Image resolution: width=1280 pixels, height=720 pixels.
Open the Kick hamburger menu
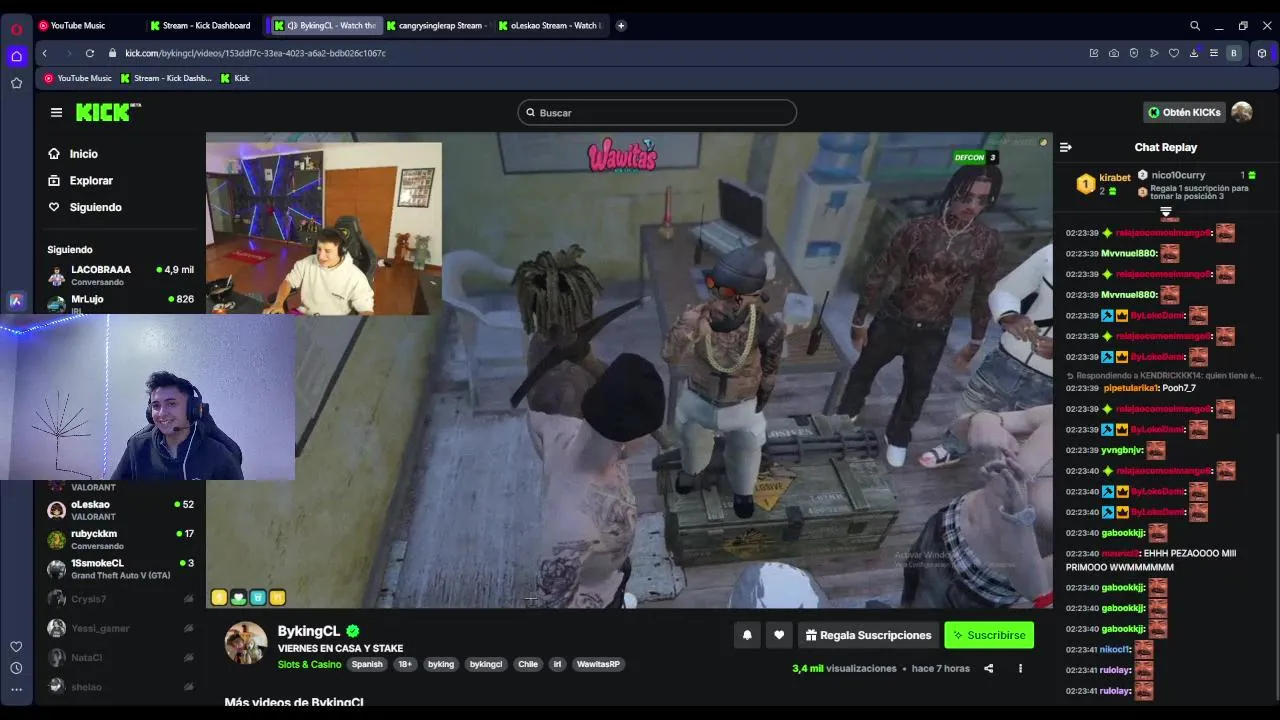pos(56,112)
